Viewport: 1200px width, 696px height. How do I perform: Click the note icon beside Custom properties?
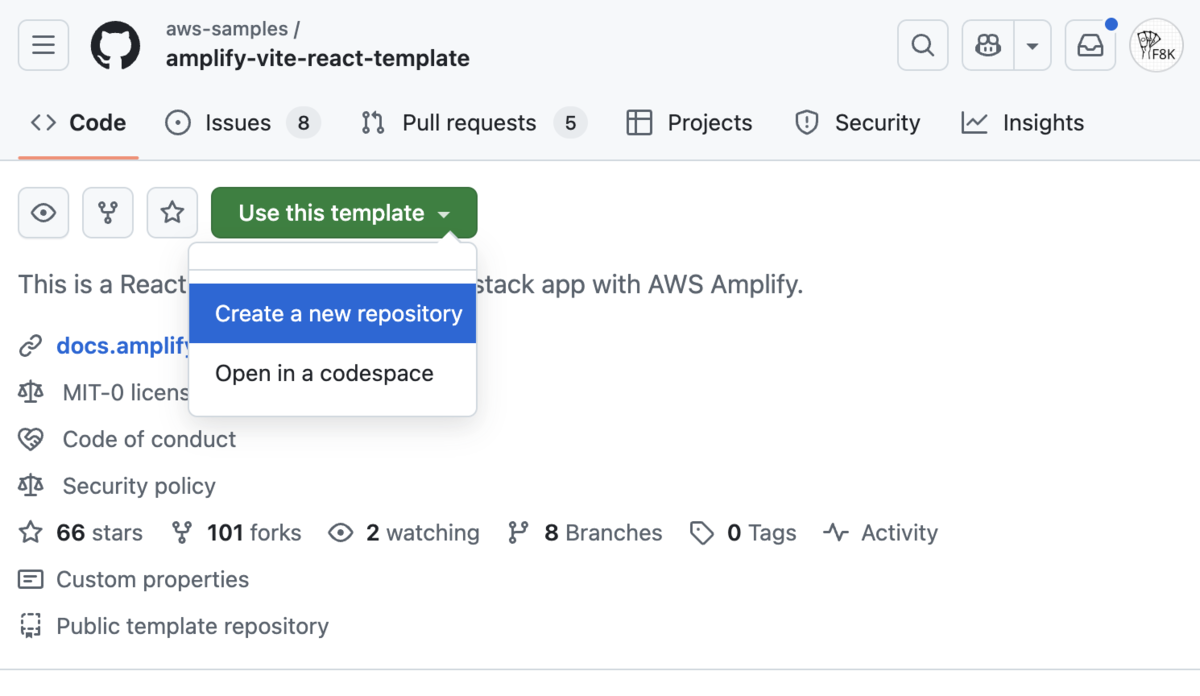tap(31, 580)
